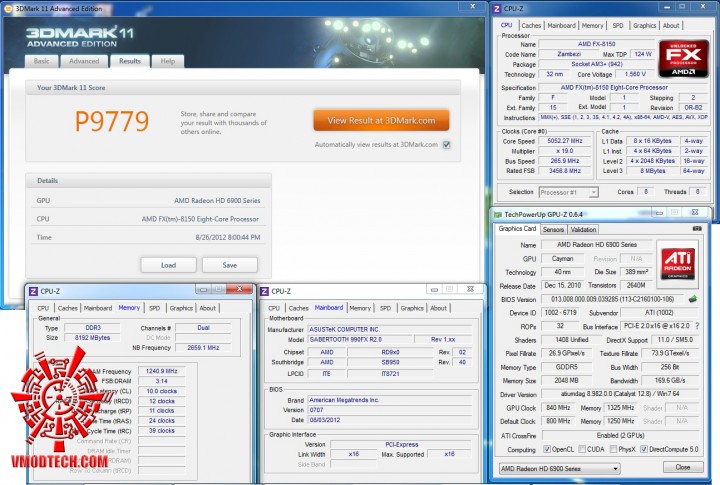Click the CPU-Z icon in the top-right CPU window title bar
Image resolution: width=720 pixels, height=485 pixels.
pyautogui.click(x=497, y=8)
